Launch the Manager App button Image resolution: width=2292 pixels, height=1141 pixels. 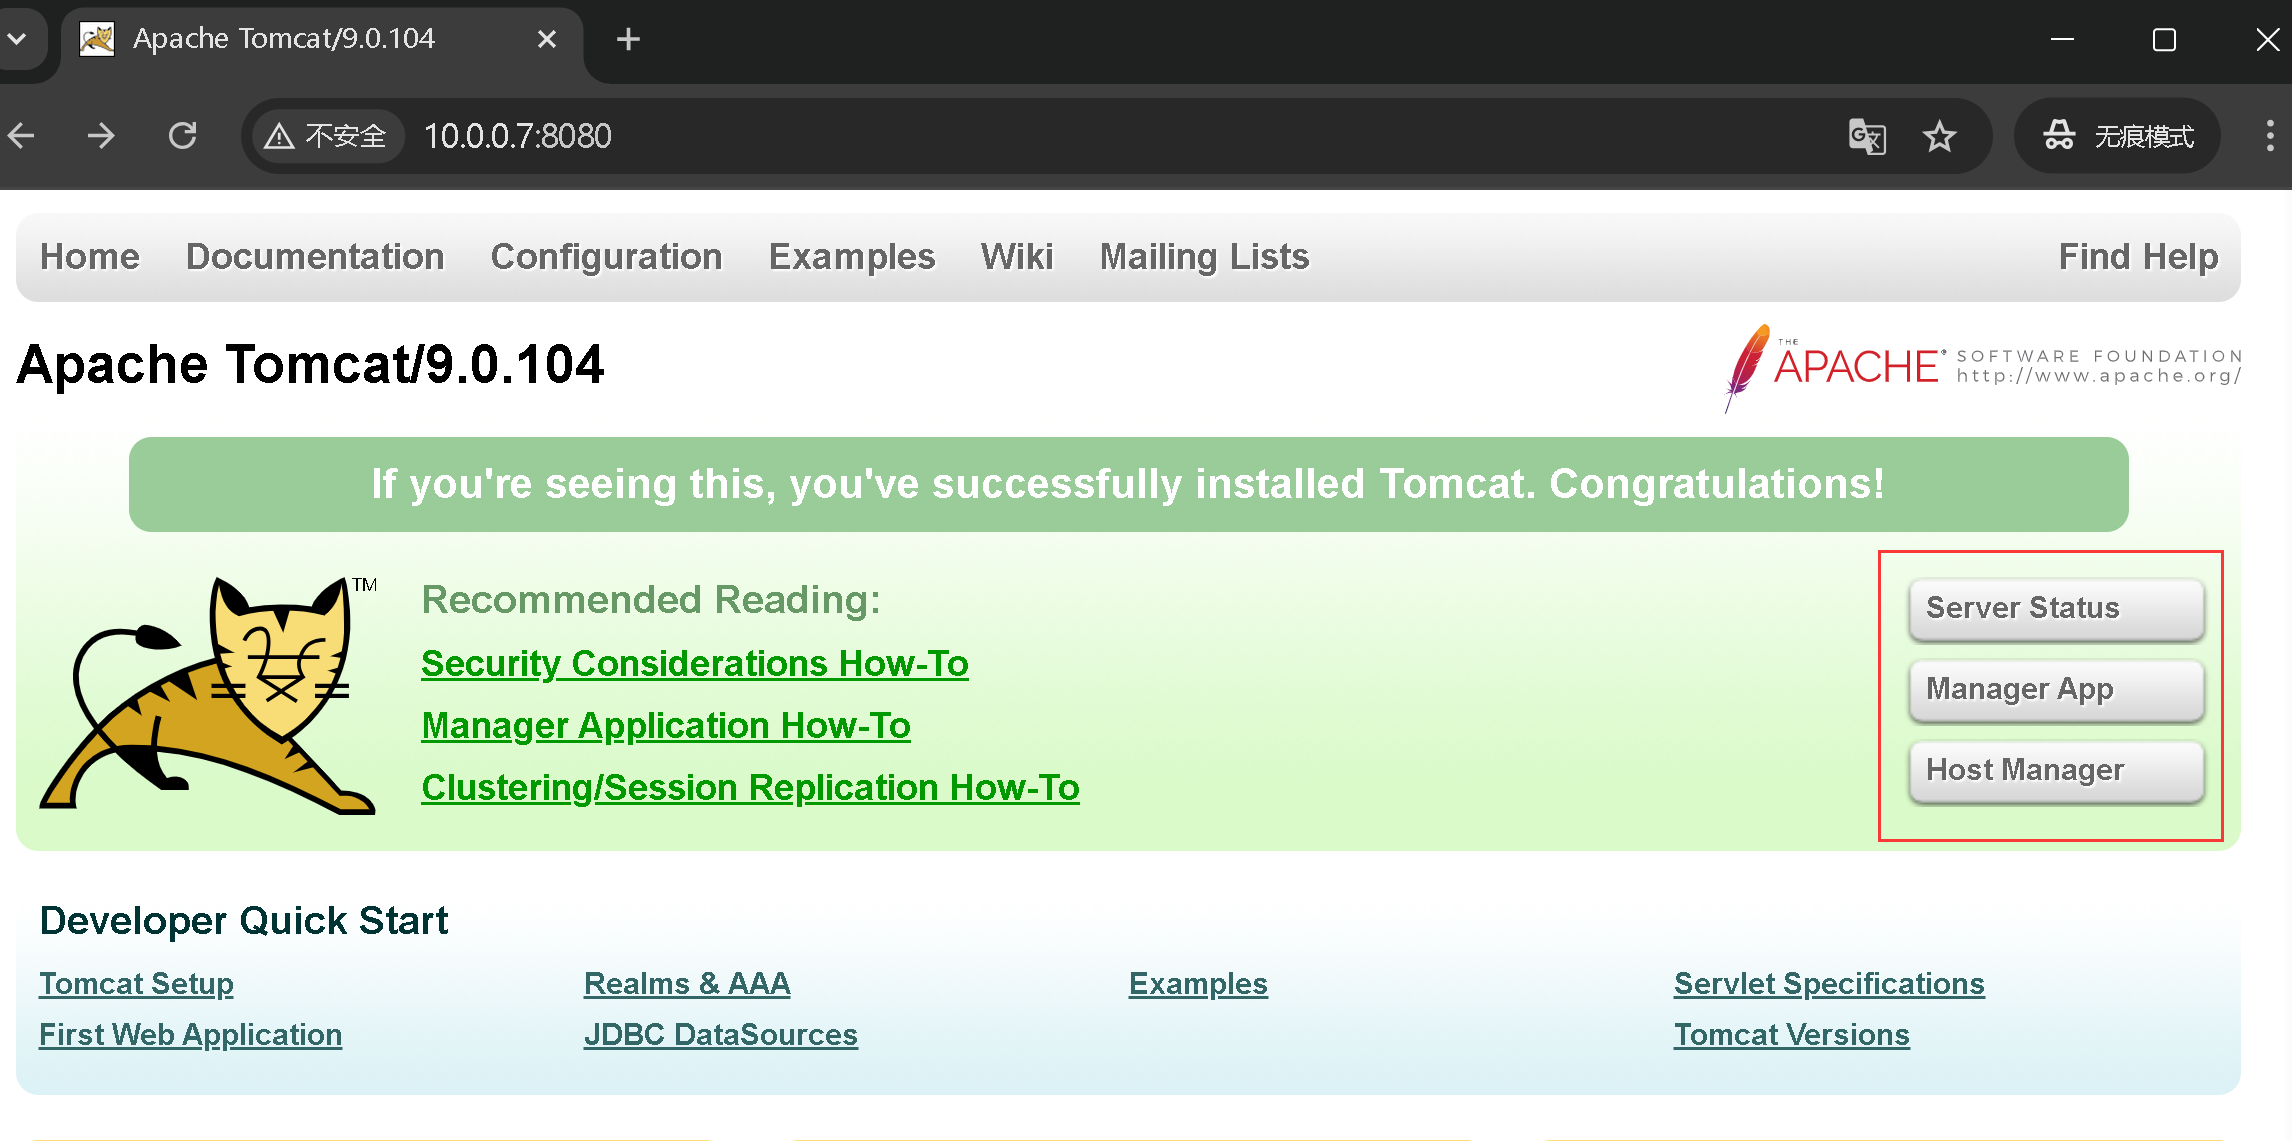[2056, 689]
